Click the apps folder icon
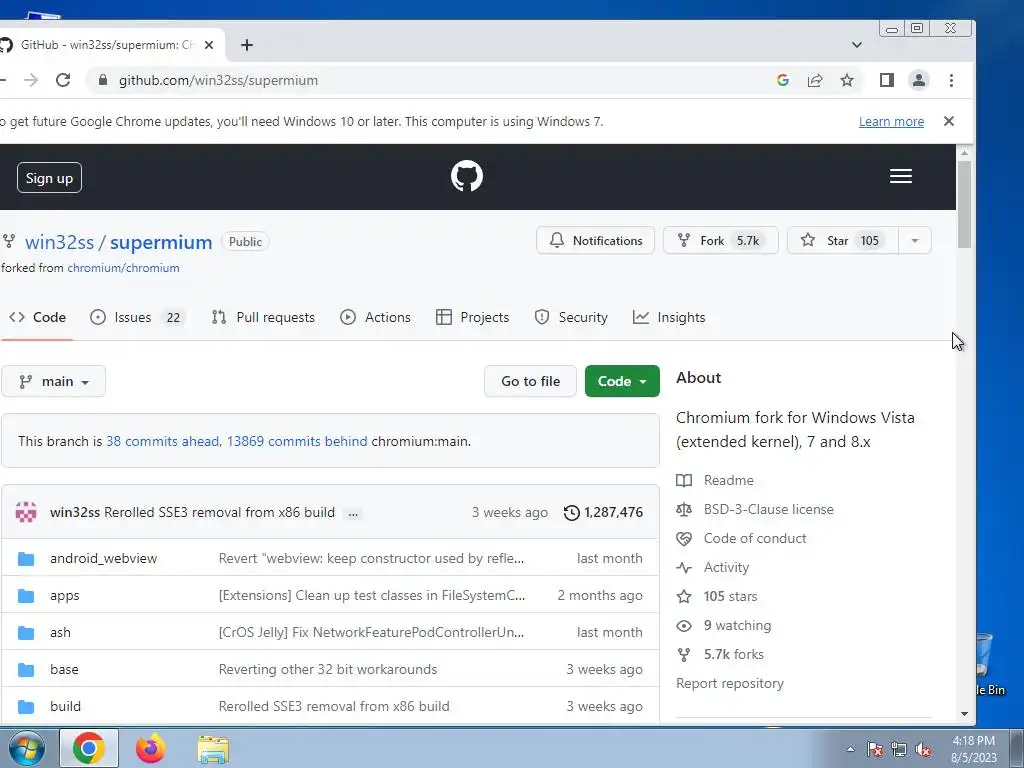The height and width of the screenshot is (768, 1024). pyautogui.click(x=26, y=596)
